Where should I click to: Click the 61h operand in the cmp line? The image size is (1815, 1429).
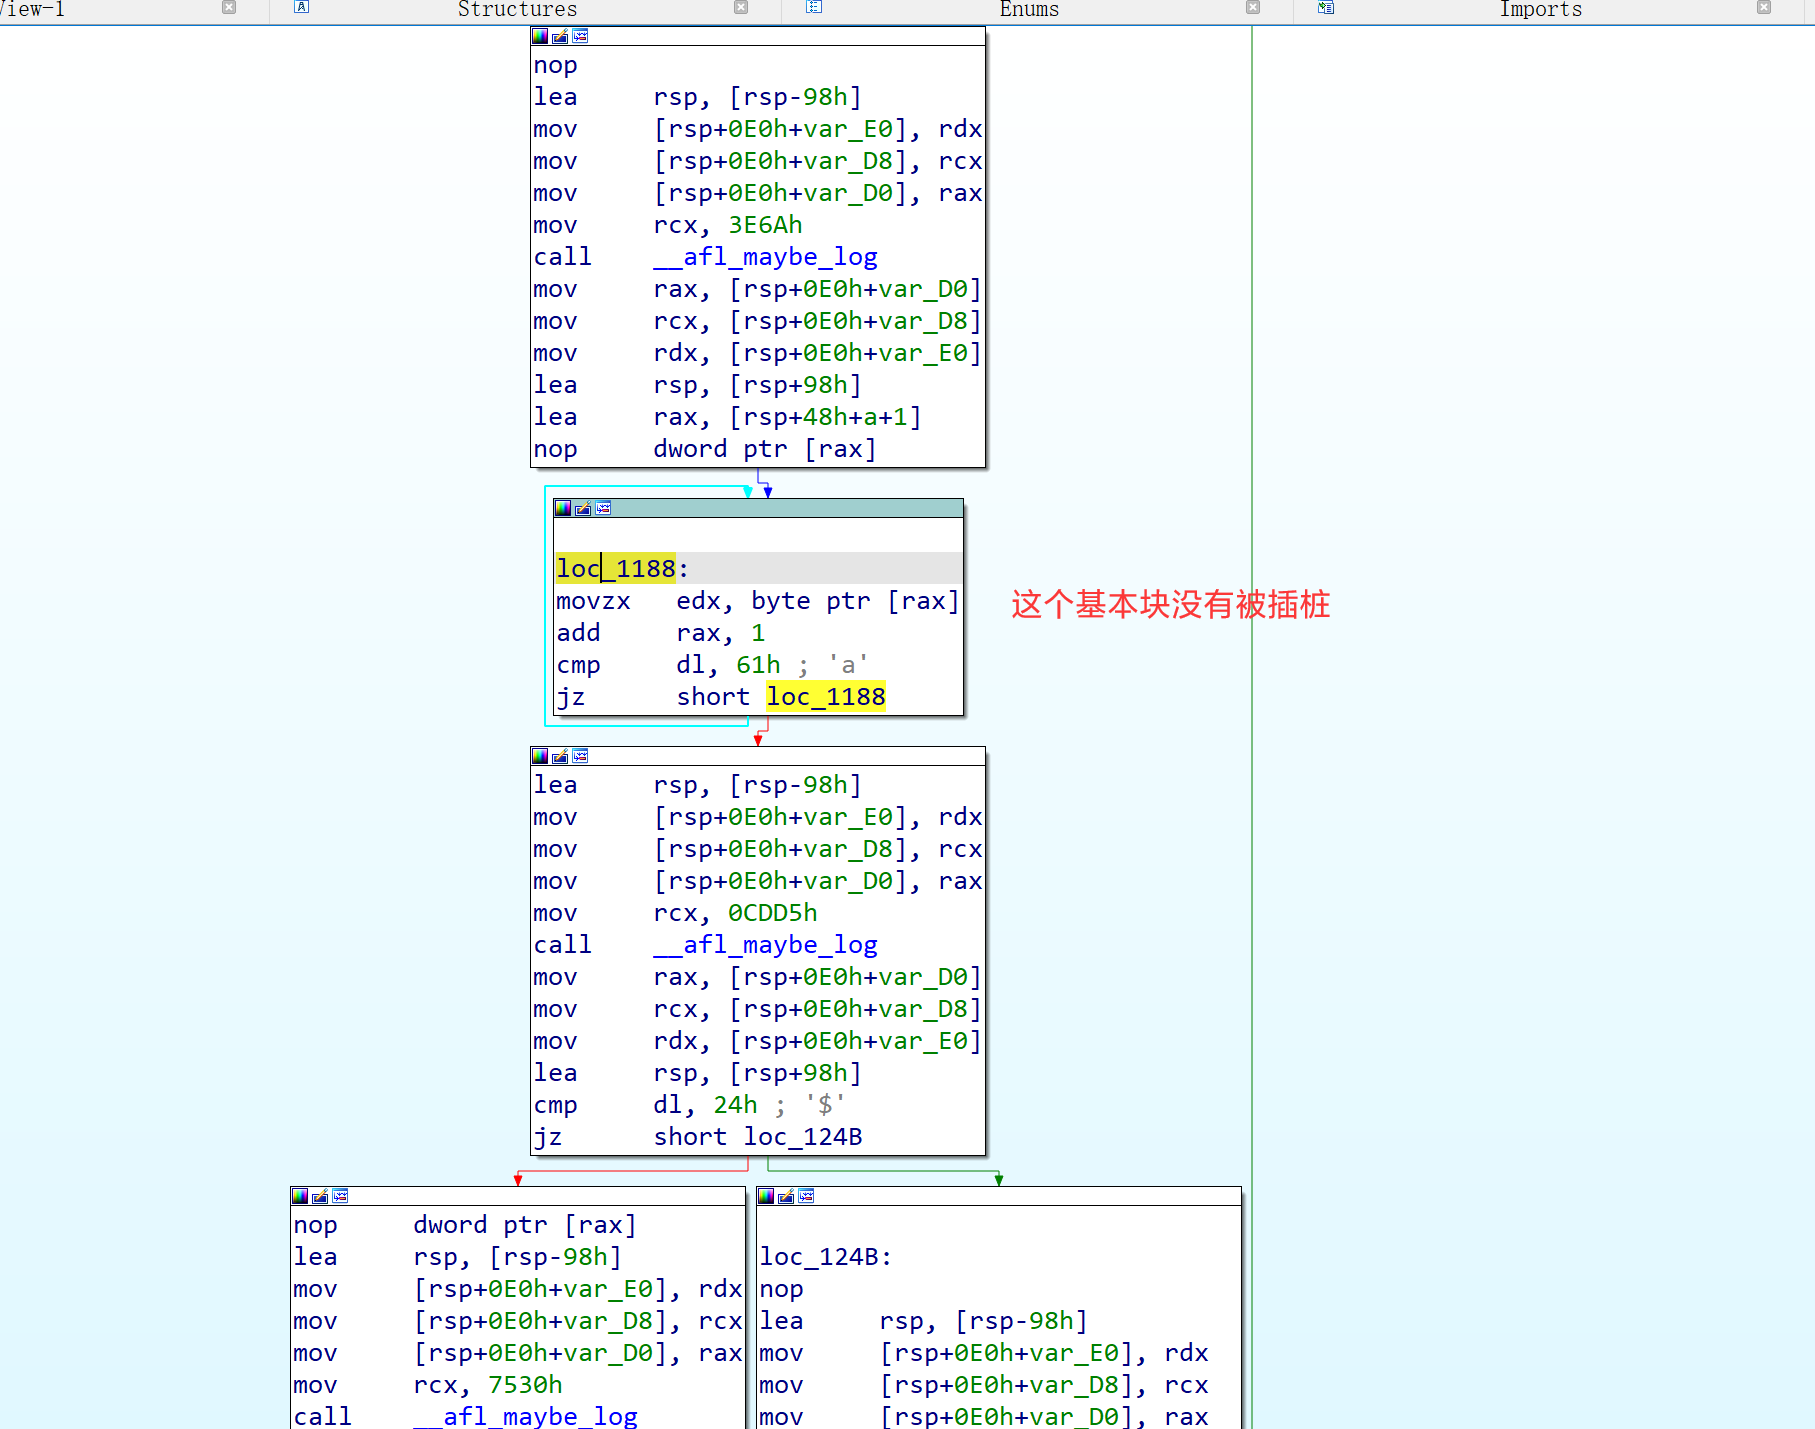click(758, 665)
